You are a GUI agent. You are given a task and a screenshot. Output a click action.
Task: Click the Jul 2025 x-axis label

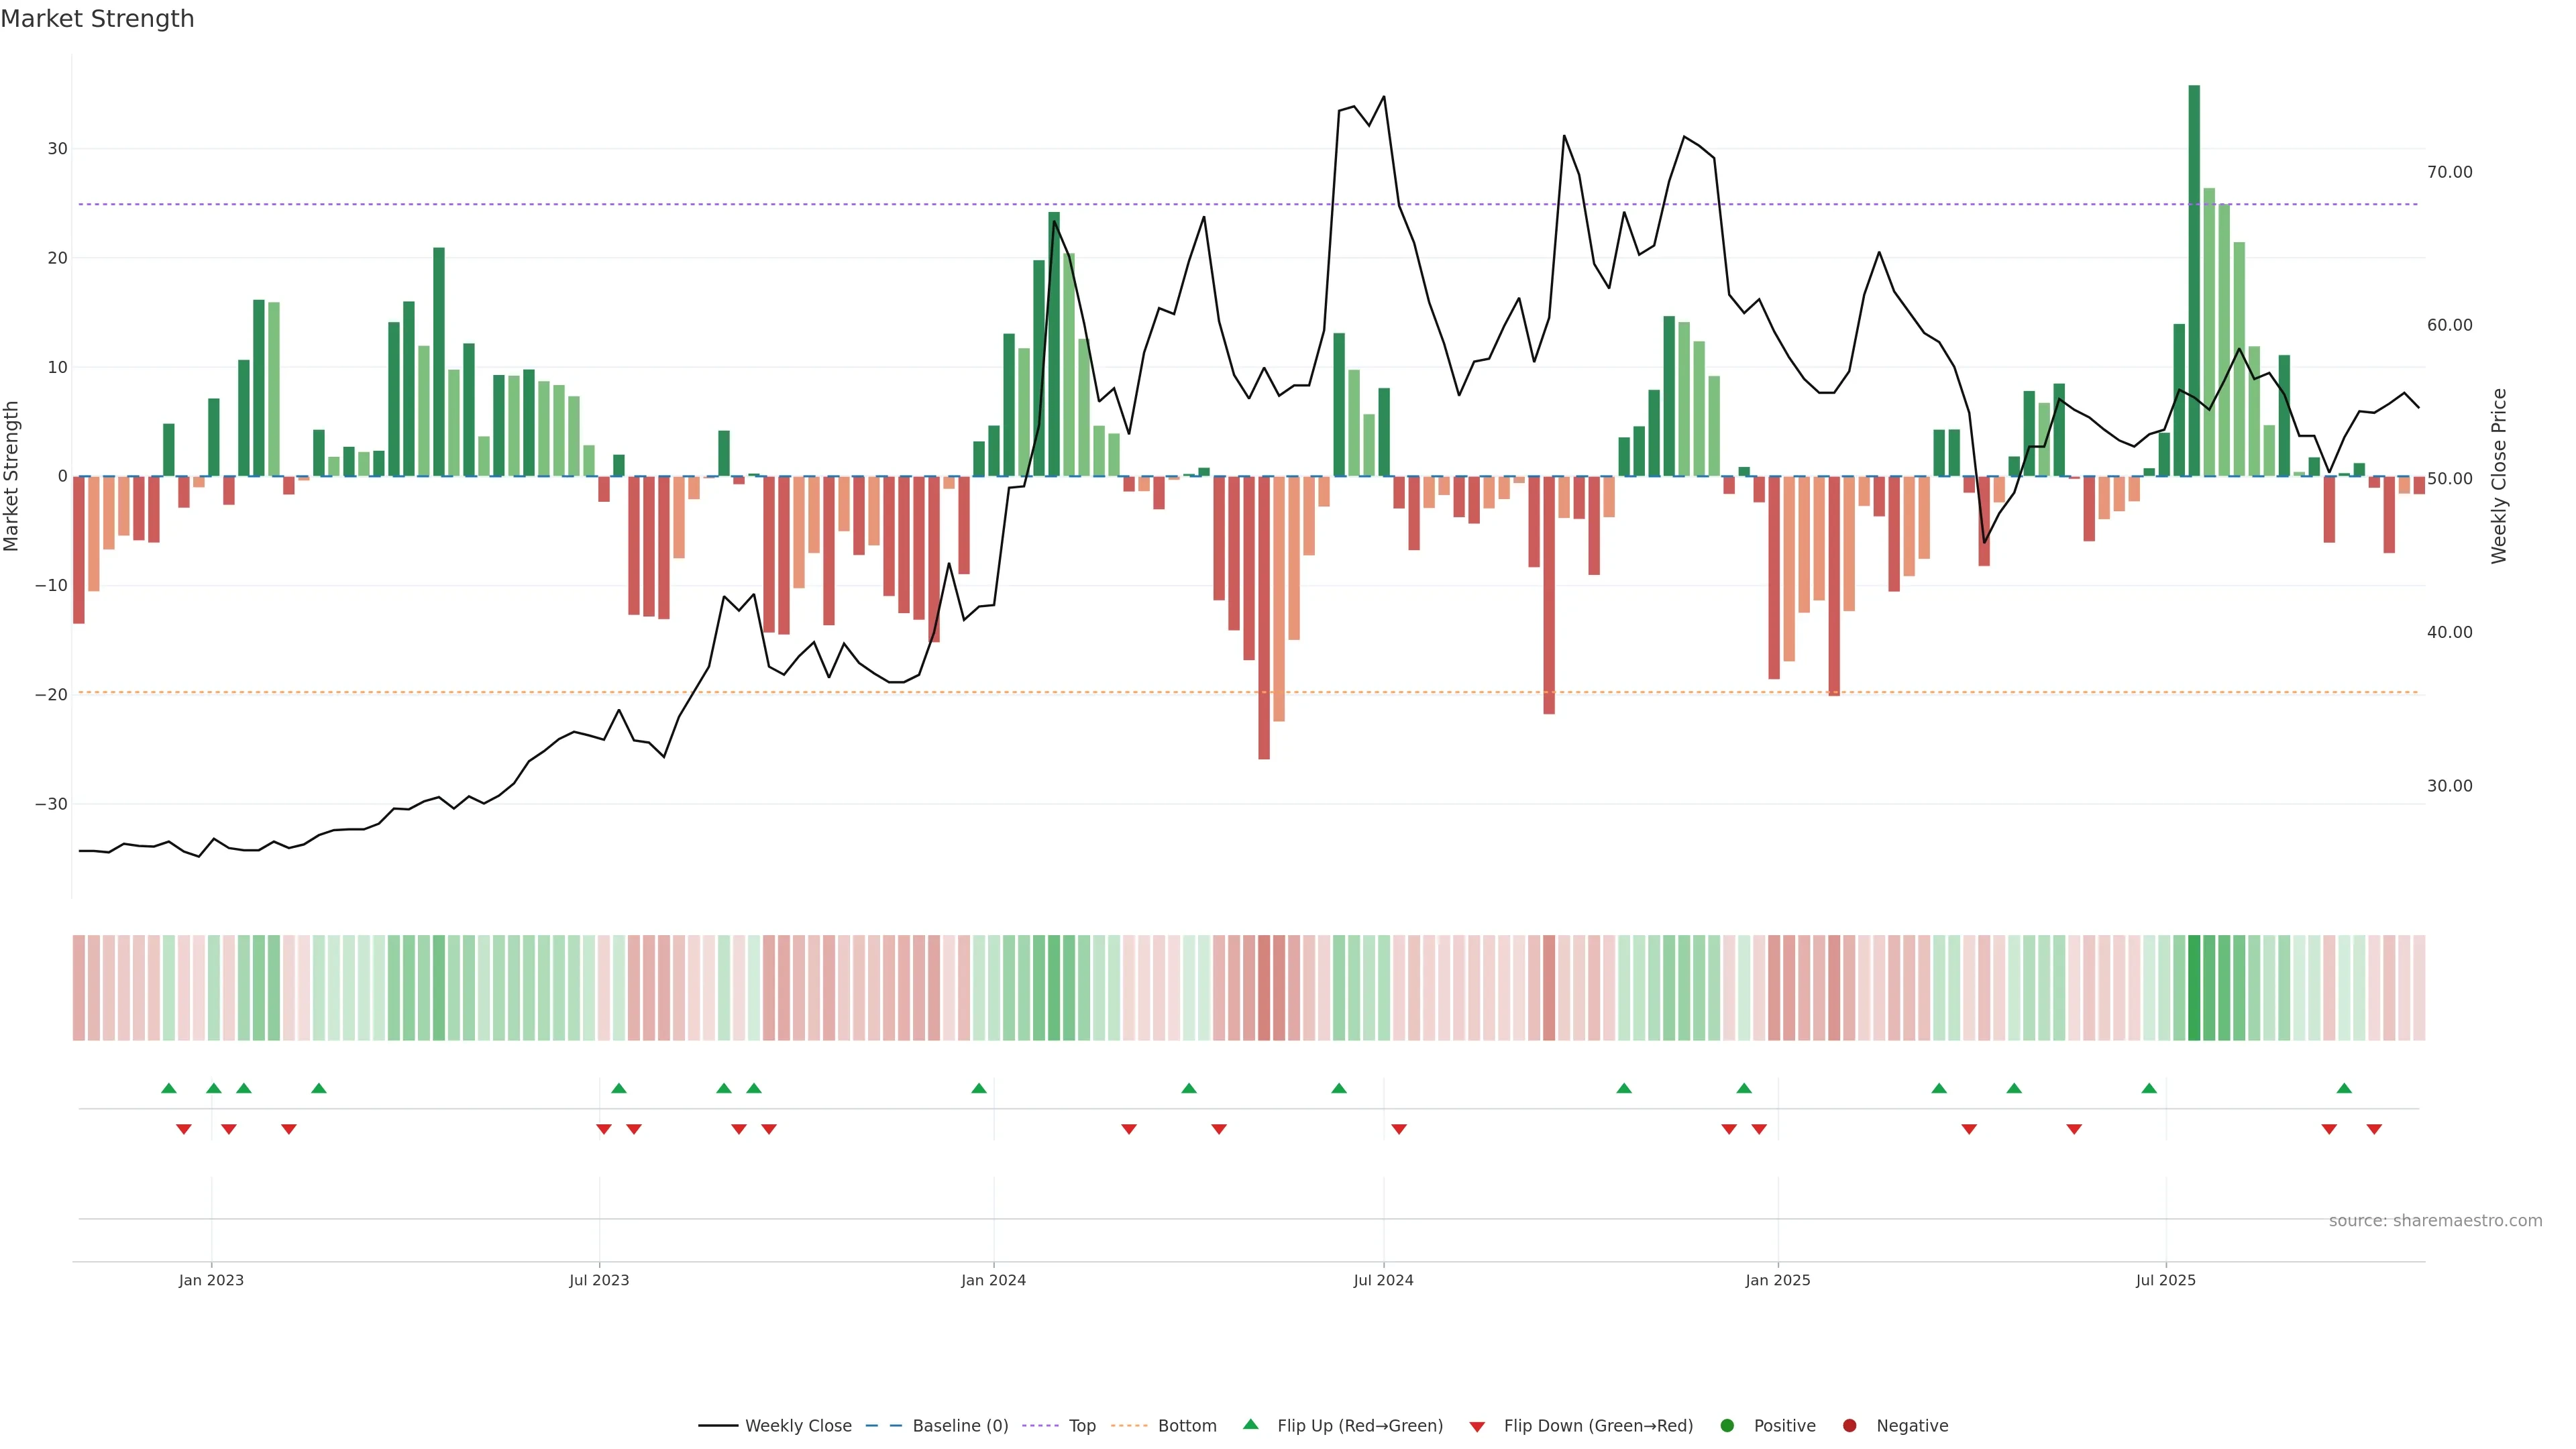pos(2165,1280)
